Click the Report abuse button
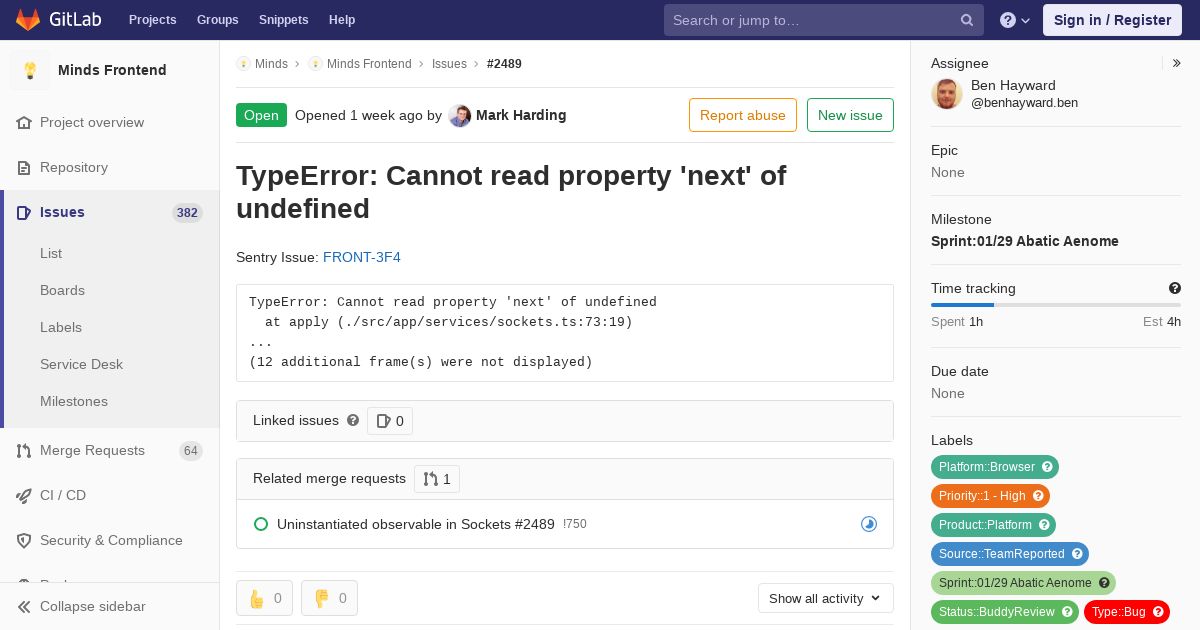1200x630 pixels. pos(743,115)
